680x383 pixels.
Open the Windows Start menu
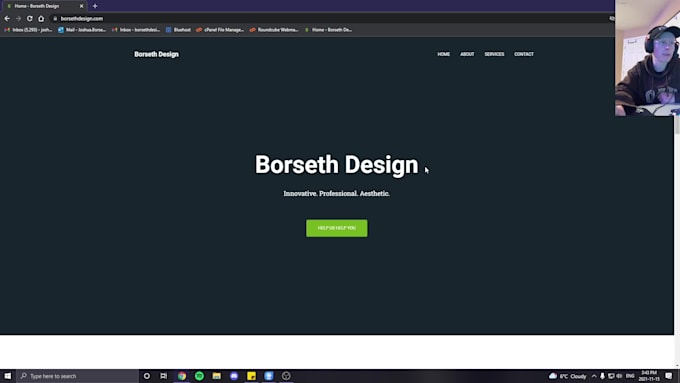tap(8, 376)
